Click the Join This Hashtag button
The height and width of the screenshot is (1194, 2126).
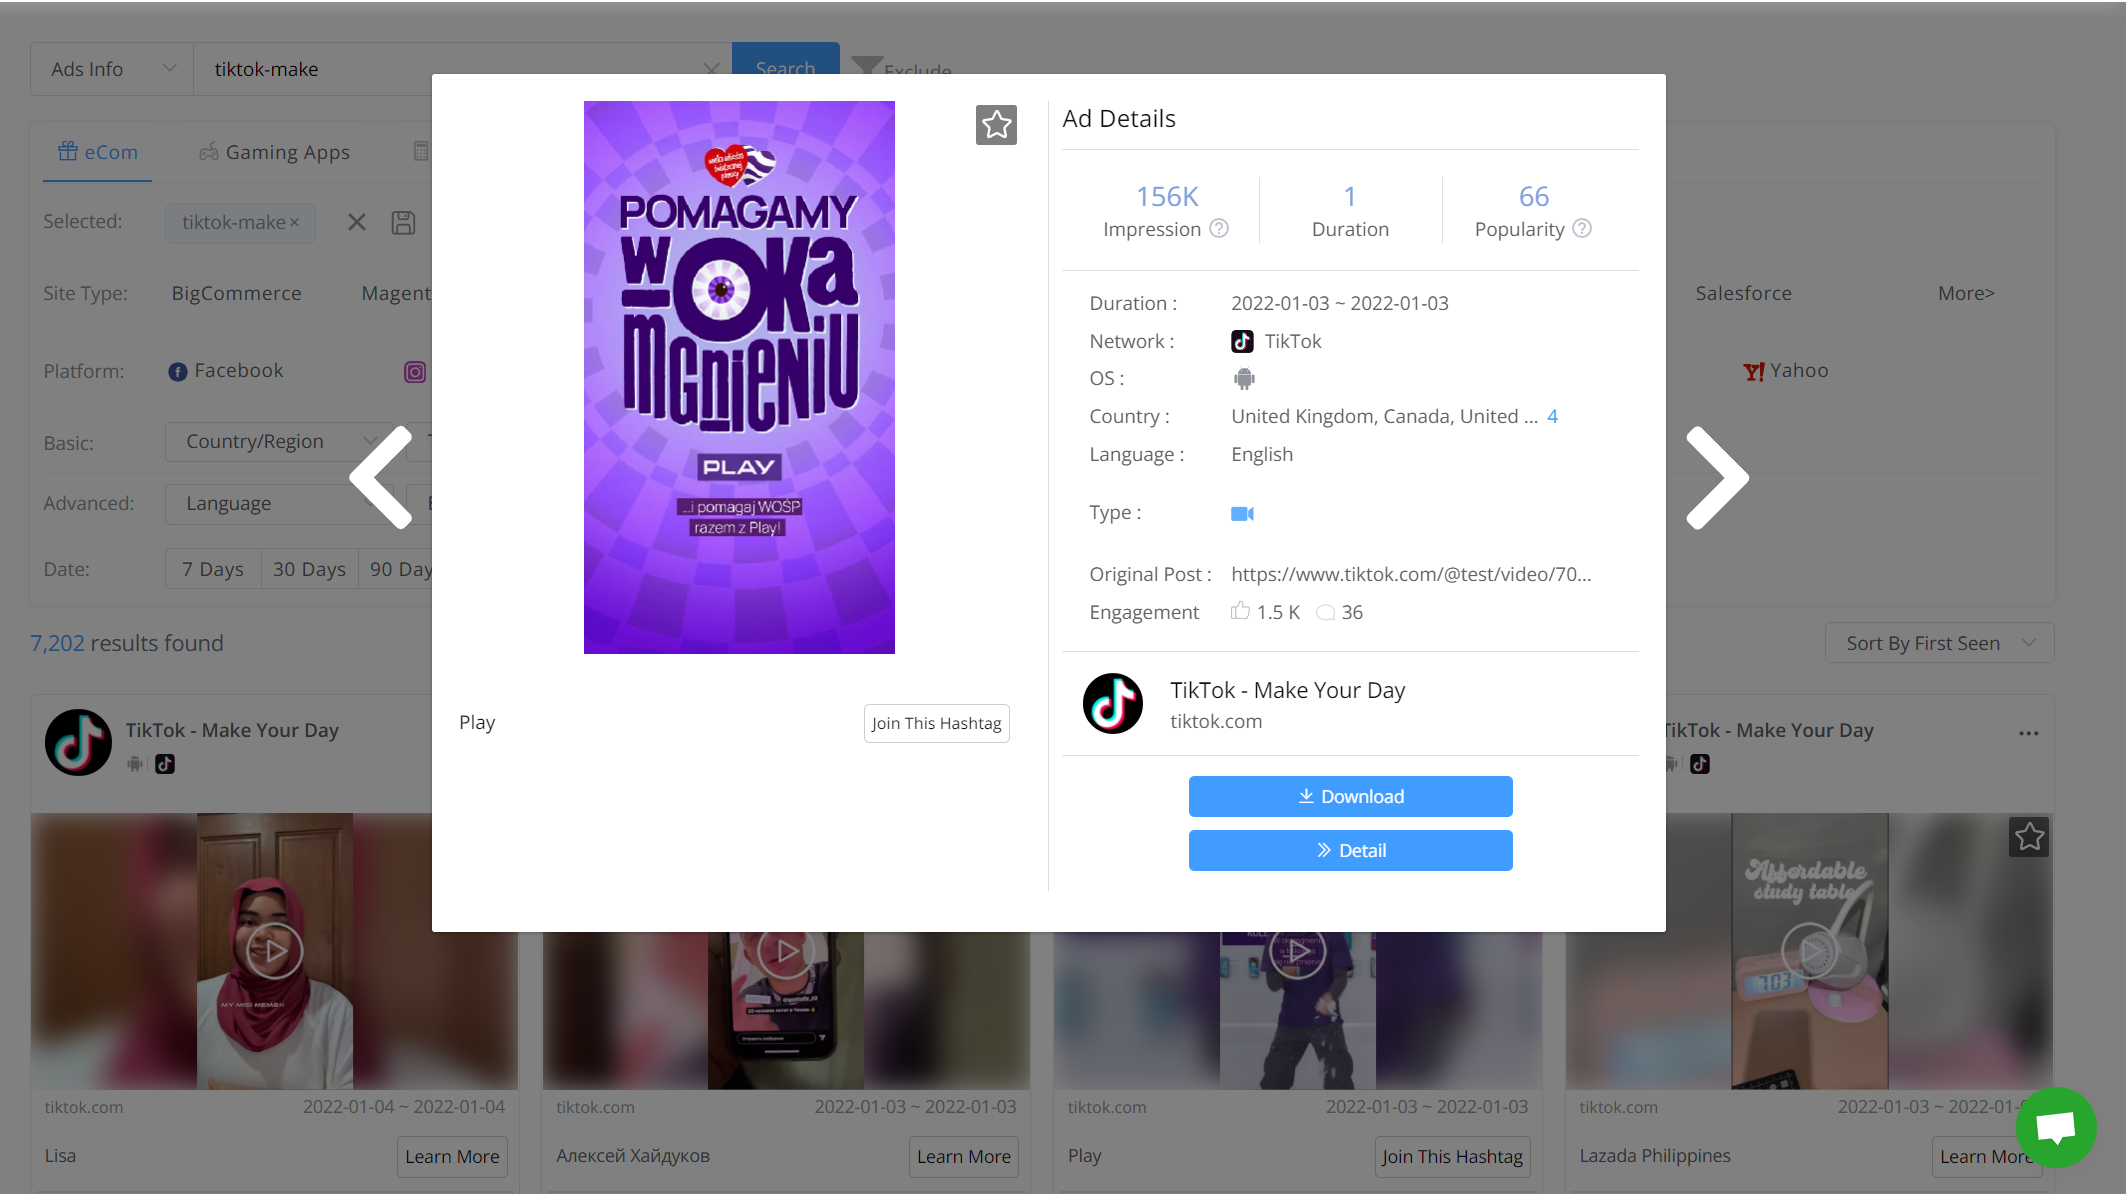(936, 723)
